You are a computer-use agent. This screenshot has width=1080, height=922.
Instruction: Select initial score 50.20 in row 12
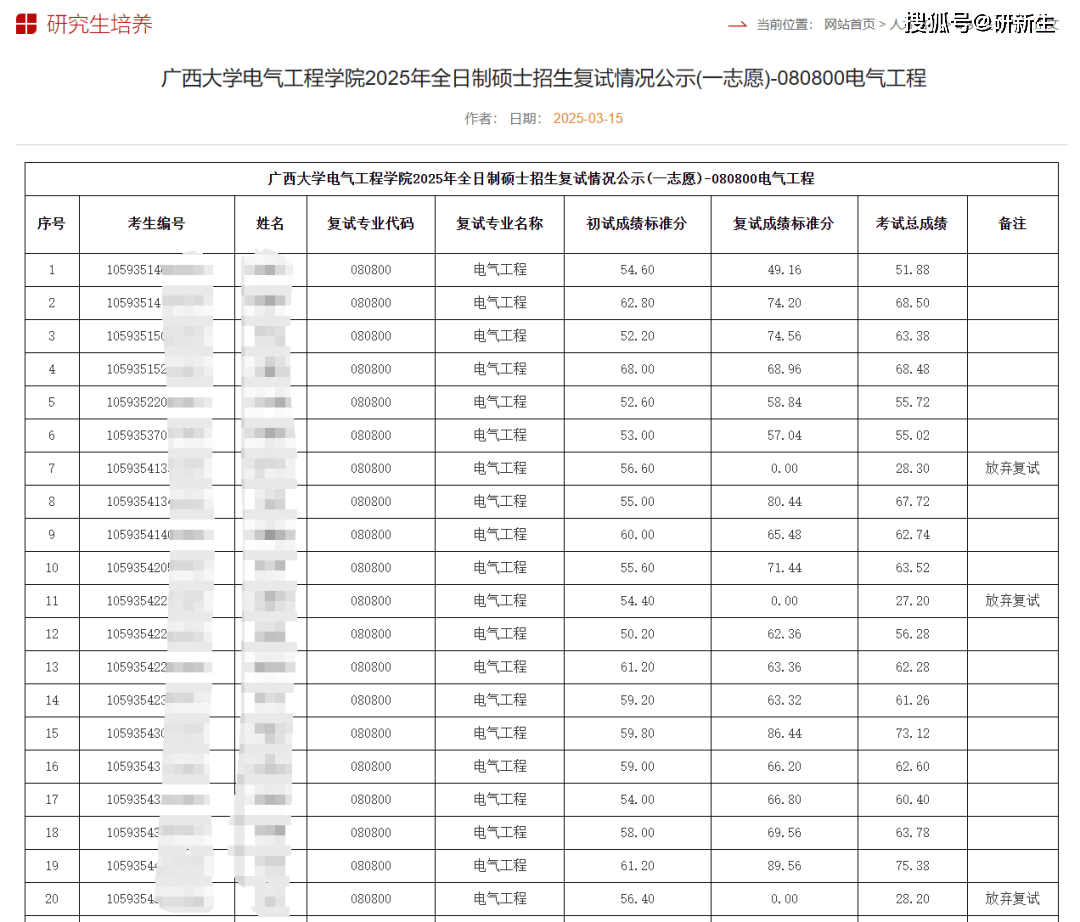point(637,633)
